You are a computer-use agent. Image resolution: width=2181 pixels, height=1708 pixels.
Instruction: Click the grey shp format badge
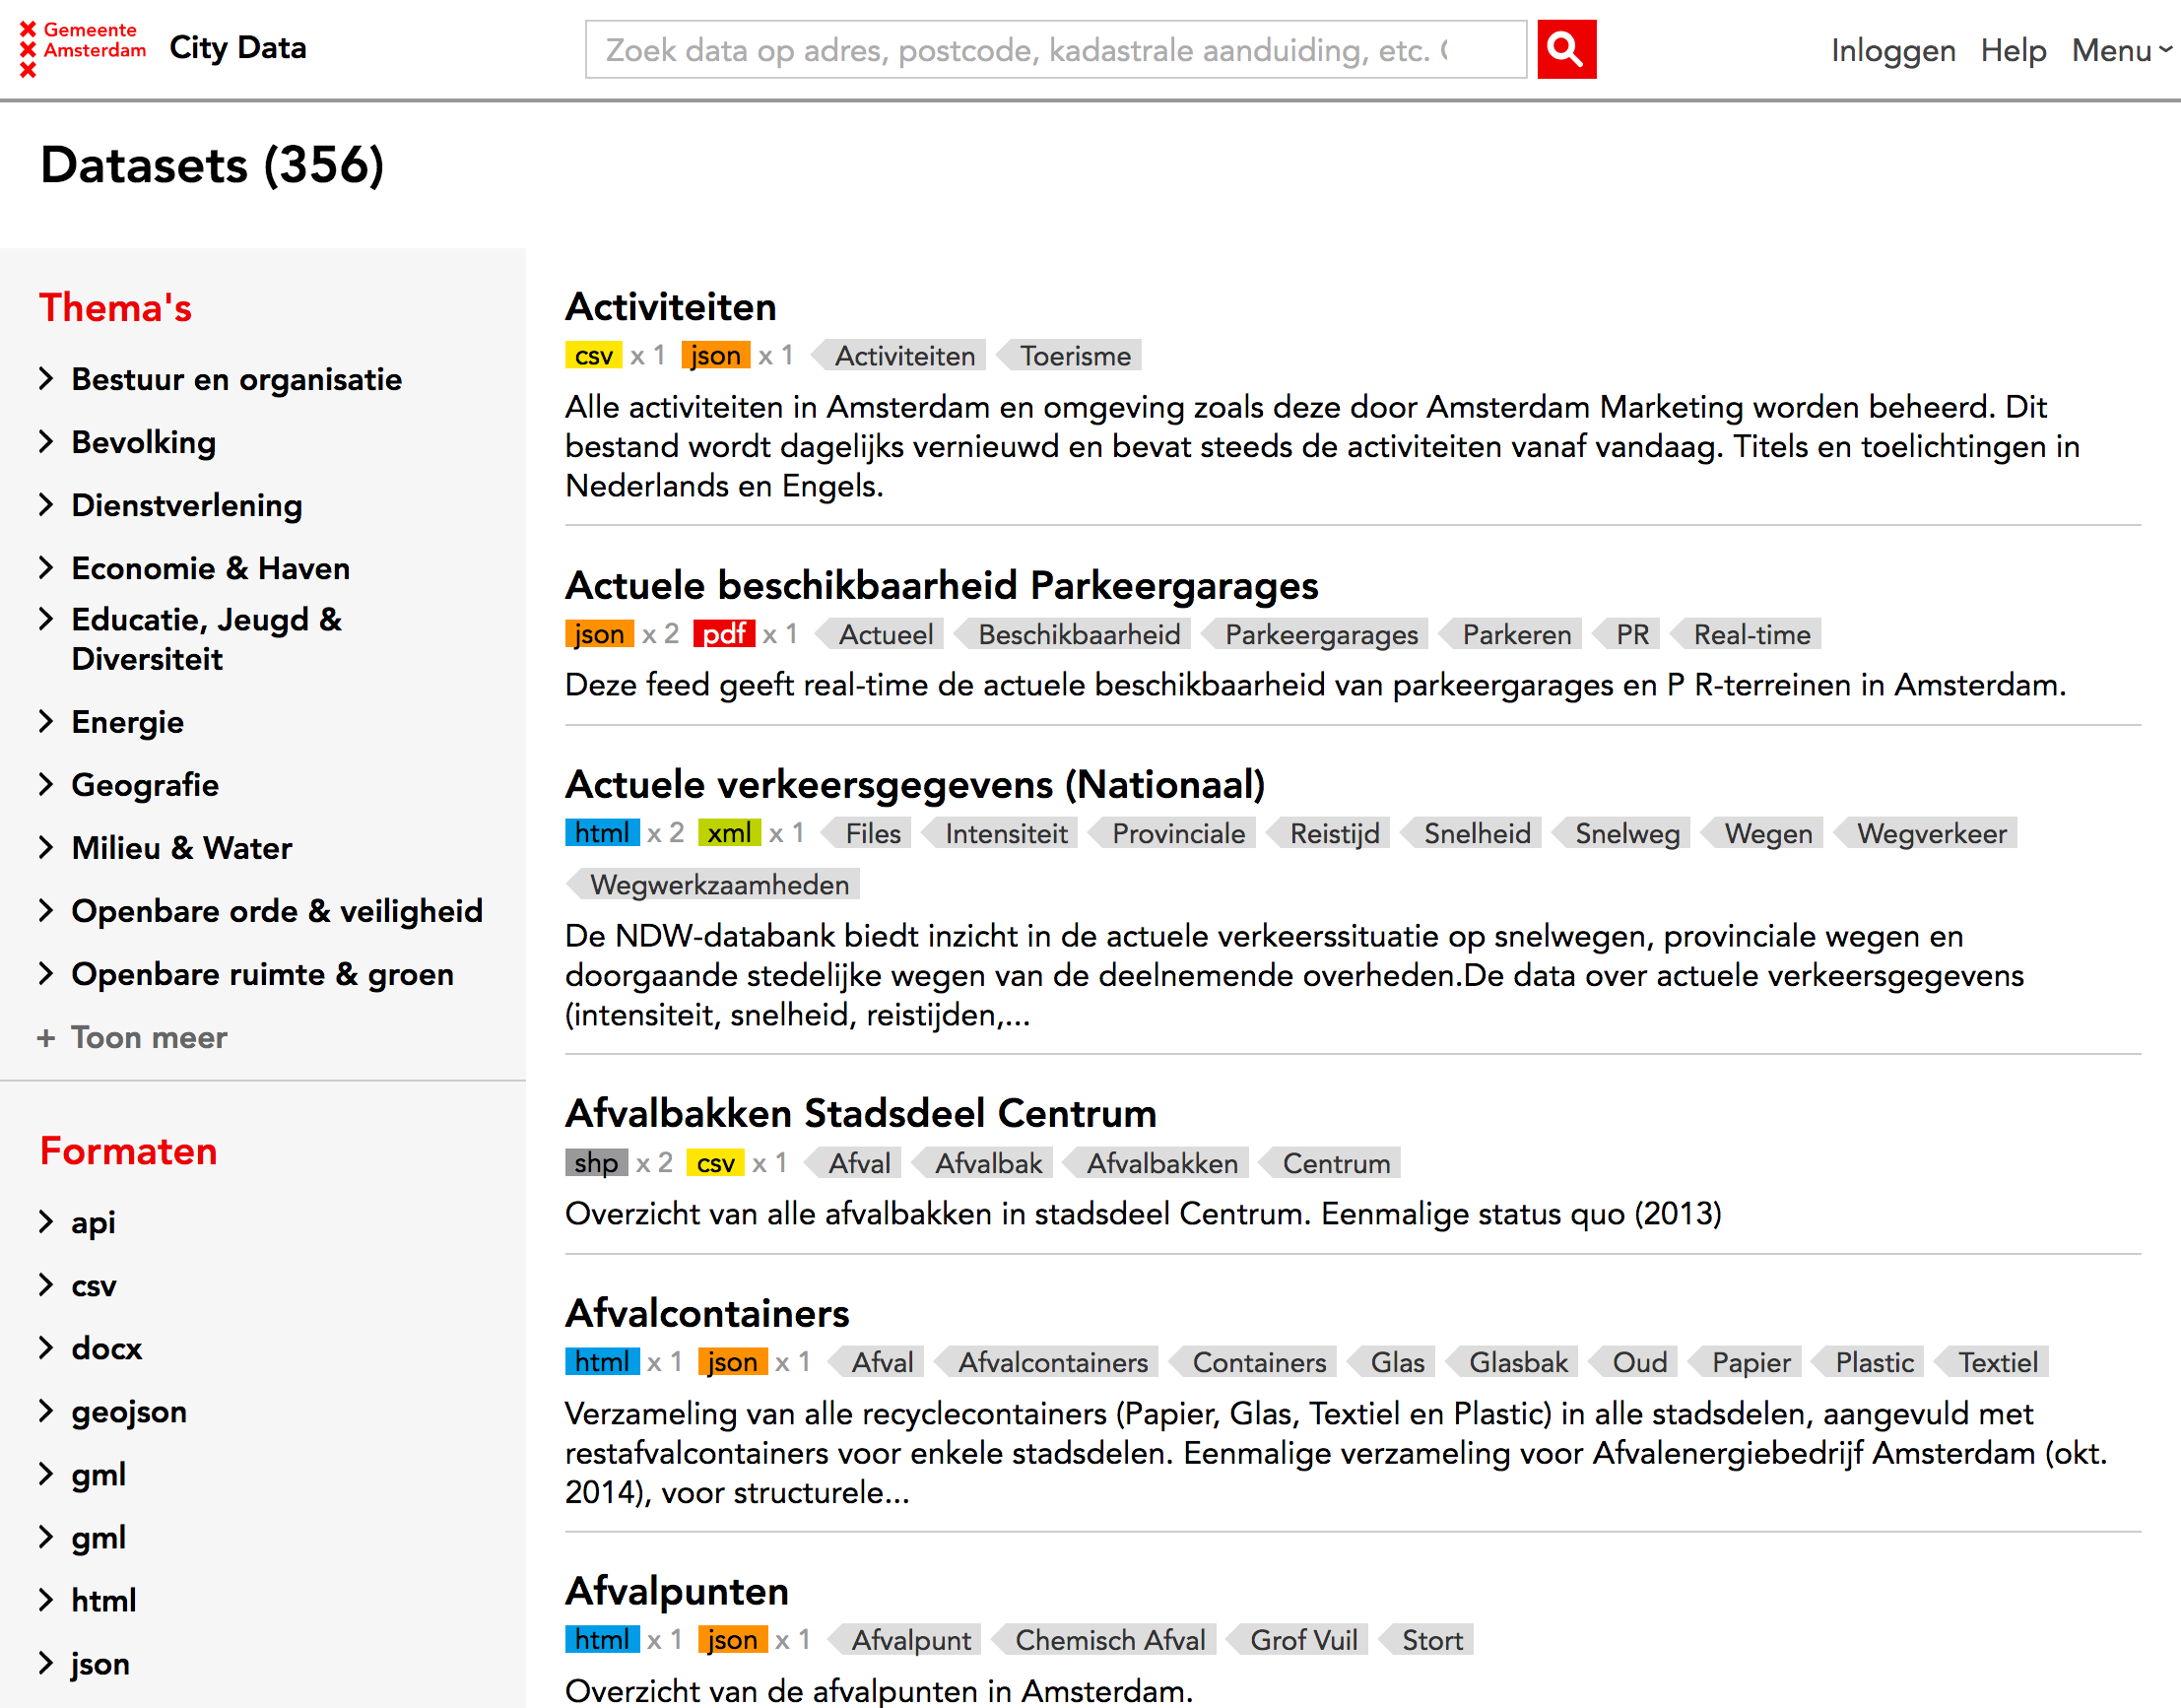[x=596, y=1162]
